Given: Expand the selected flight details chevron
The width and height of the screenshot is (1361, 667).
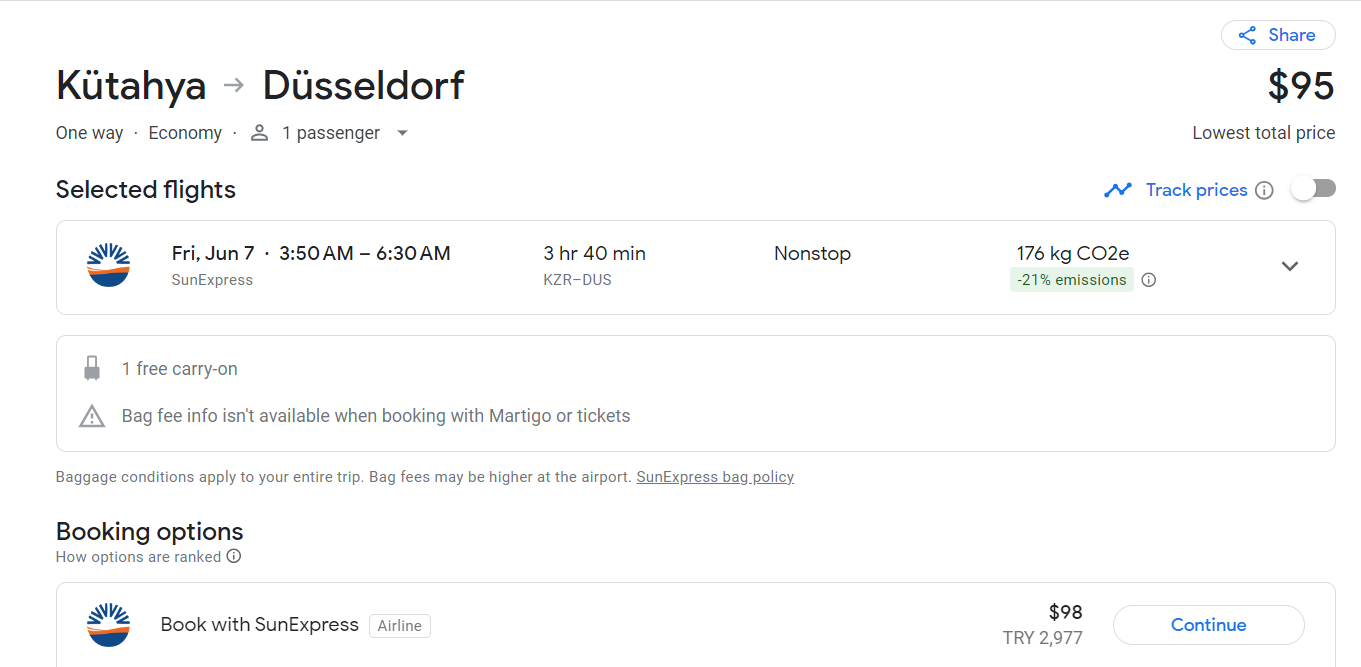Looking at the screenshot, I should (x=1290, y=266).
